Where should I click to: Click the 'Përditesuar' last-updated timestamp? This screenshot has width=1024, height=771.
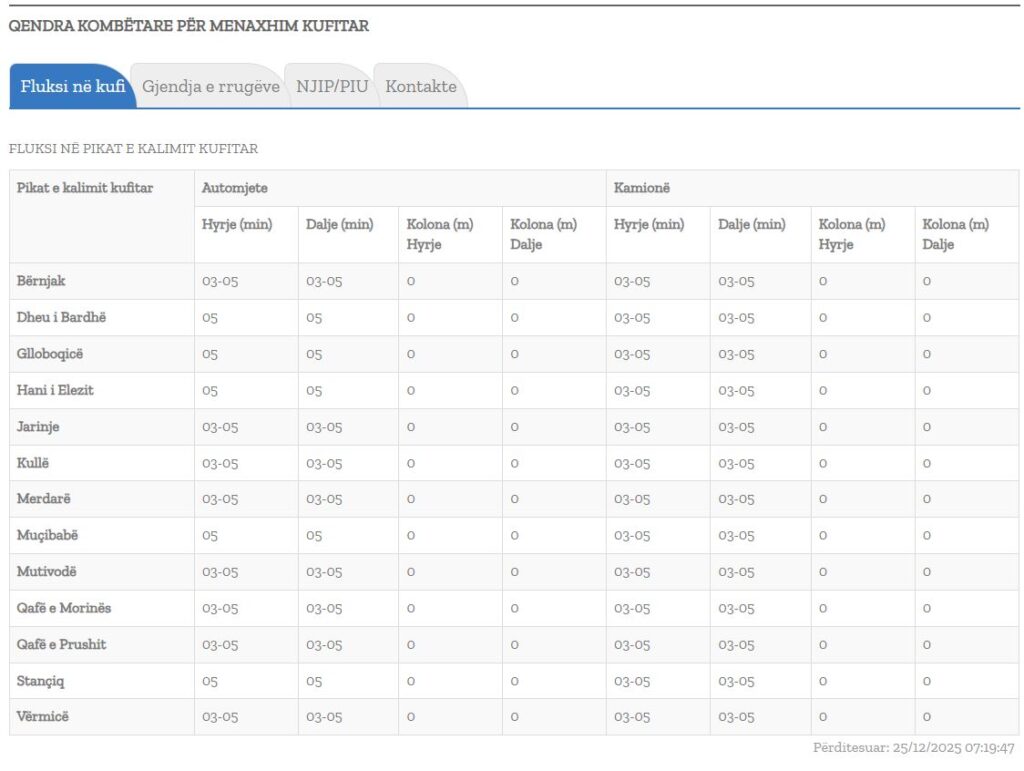coord(914,748)
